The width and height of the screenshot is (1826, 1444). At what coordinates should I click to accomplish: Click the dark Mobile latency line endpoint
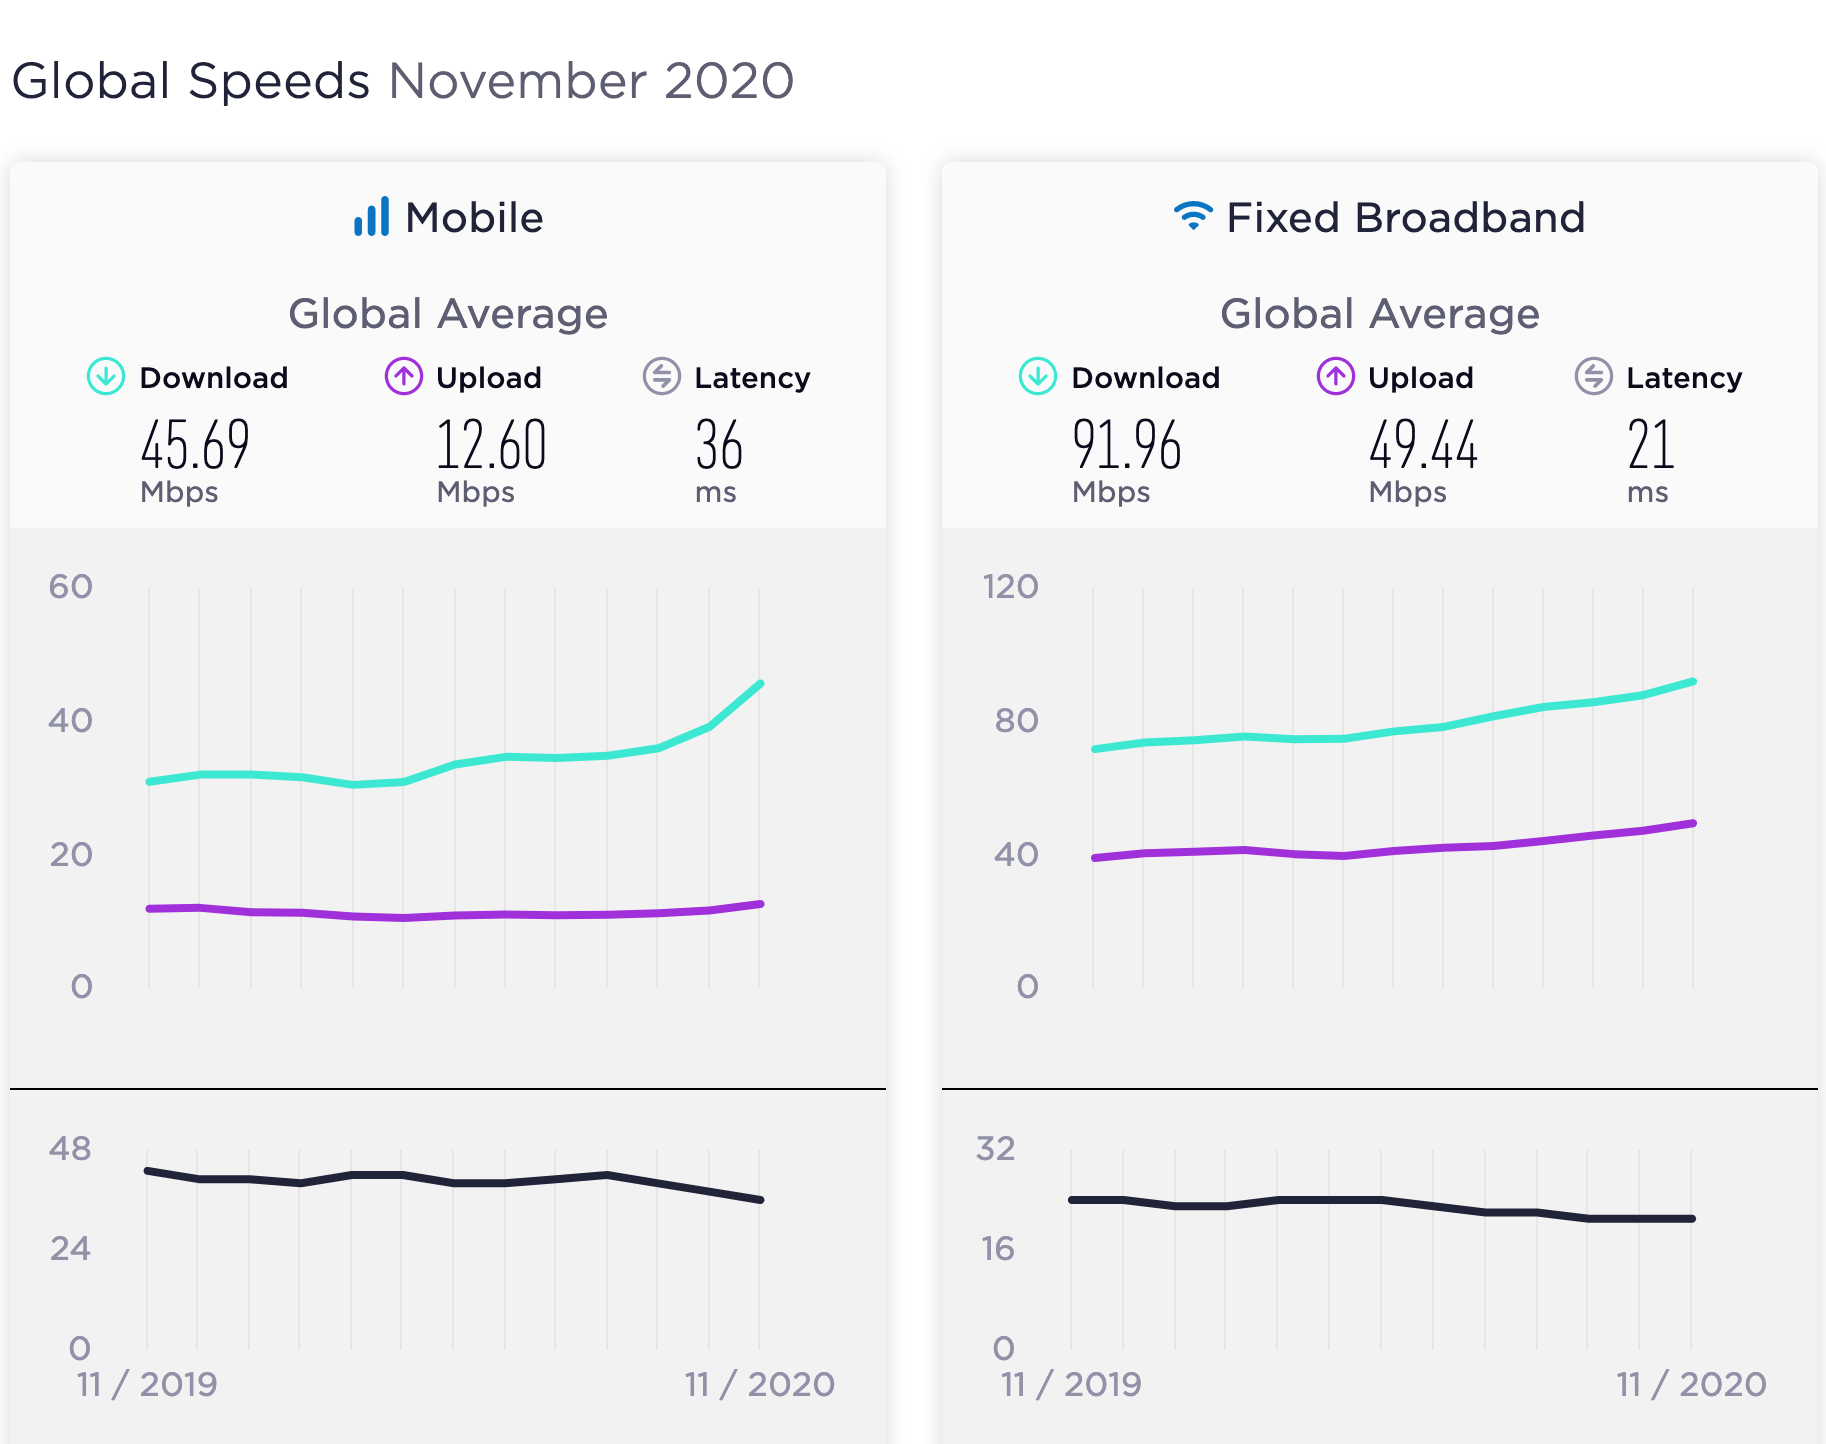click(x=761, y=1200)
